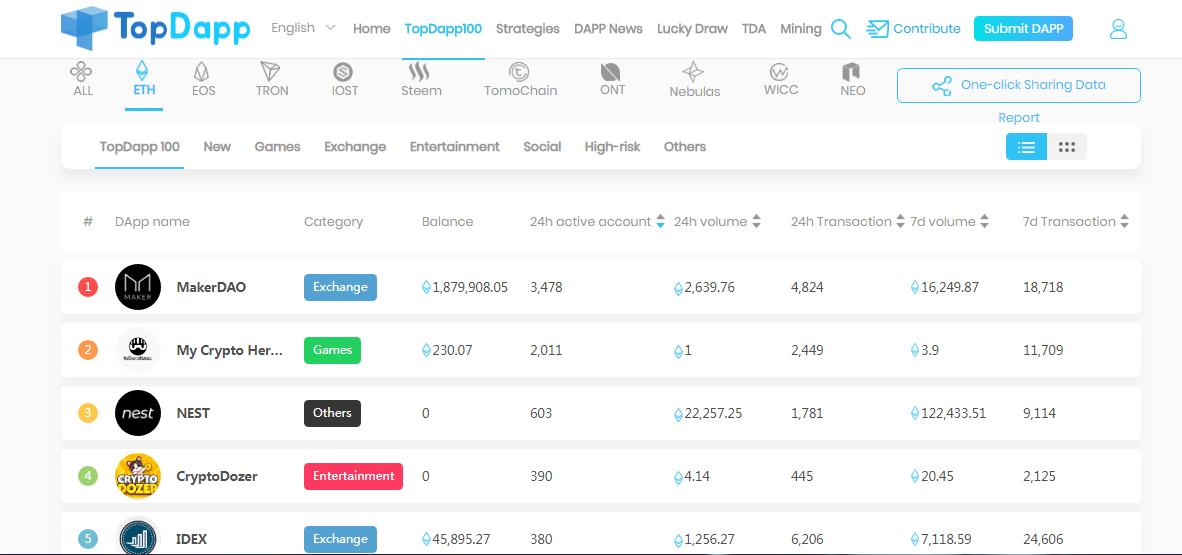
Task: Click the Submit DAPP button
Action: 1023,29
